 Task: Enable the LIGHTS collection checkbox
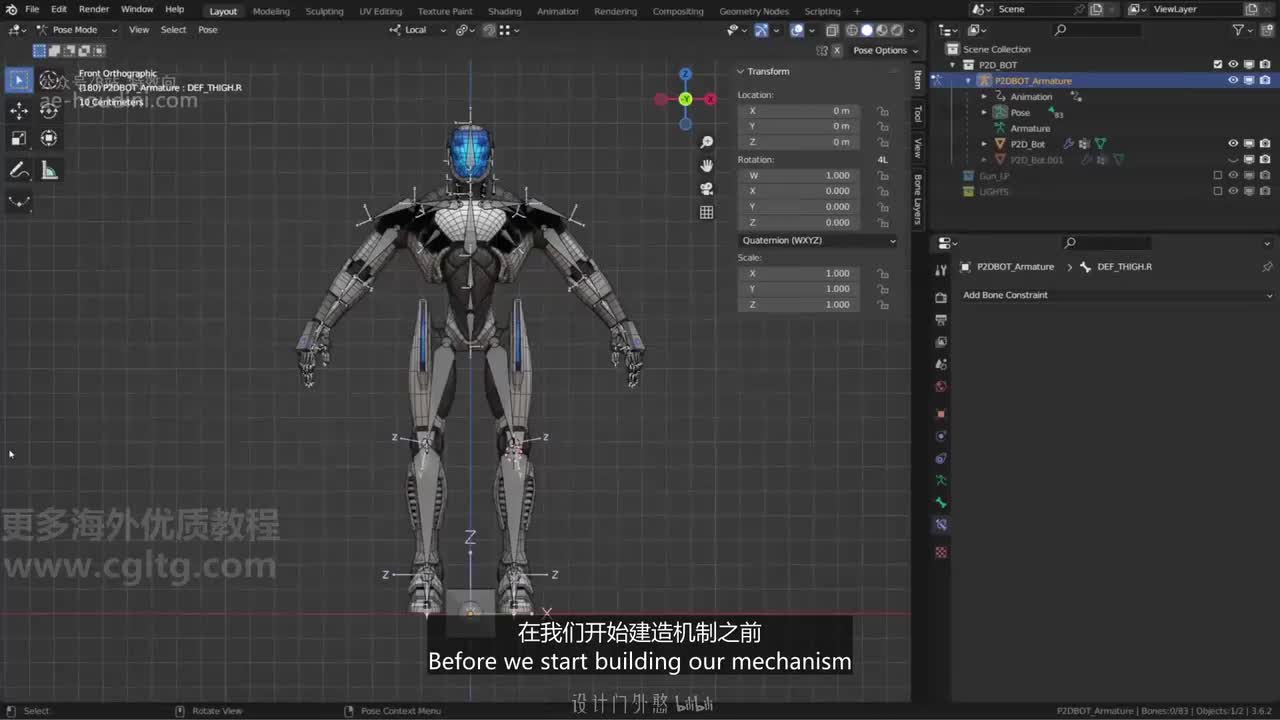tap(1217, 191)
